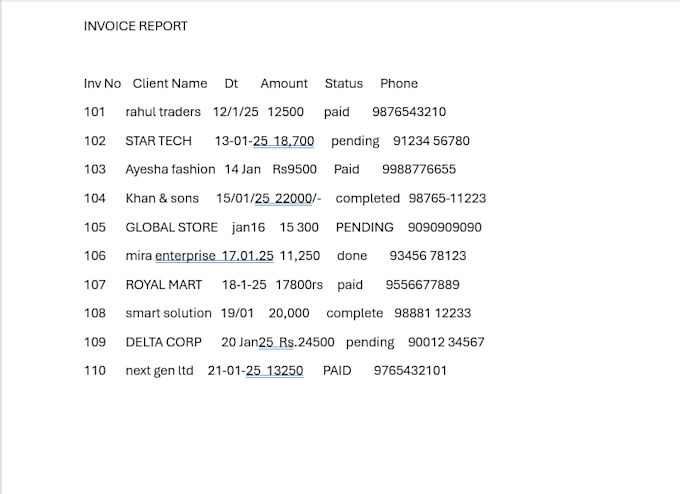Click invoice number 103
The height and width of the screenshot is (494, 680).
click(x=95, y=169)
